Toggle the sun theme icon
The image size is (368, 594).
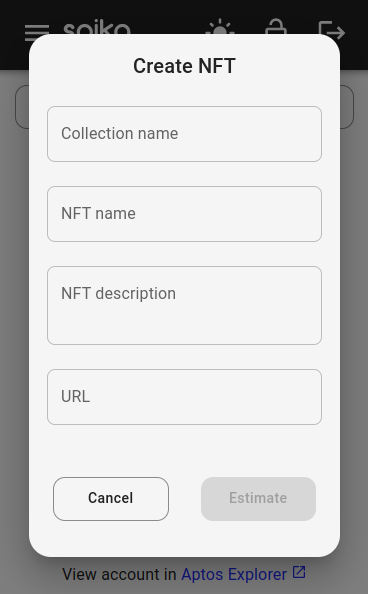tap(220, 26)
